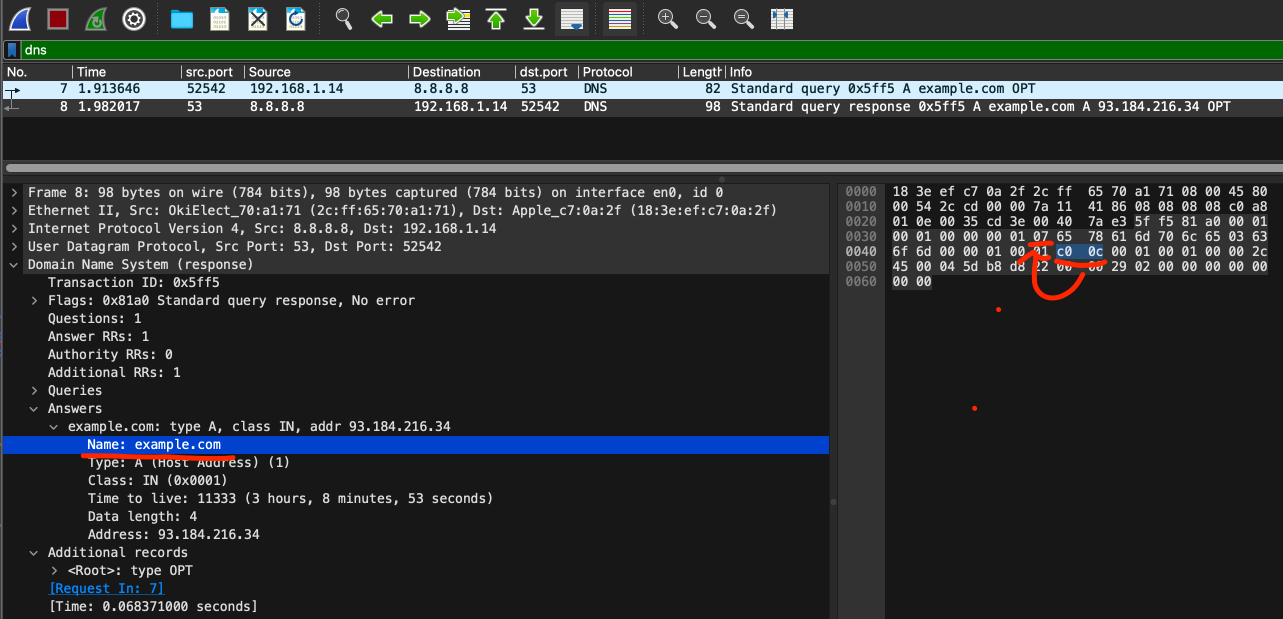Select the Transaction ID: 0x5ff5 field

[133, 282]
